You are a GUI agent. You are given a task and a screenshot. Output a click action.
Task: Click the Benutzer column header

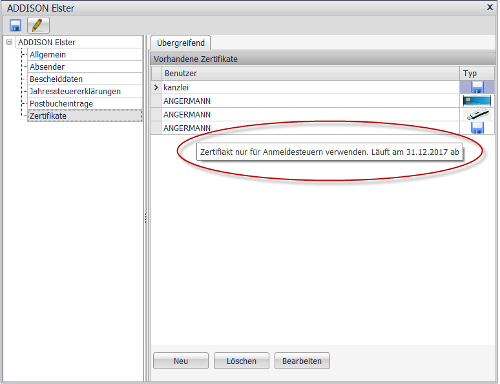(310, 73)
